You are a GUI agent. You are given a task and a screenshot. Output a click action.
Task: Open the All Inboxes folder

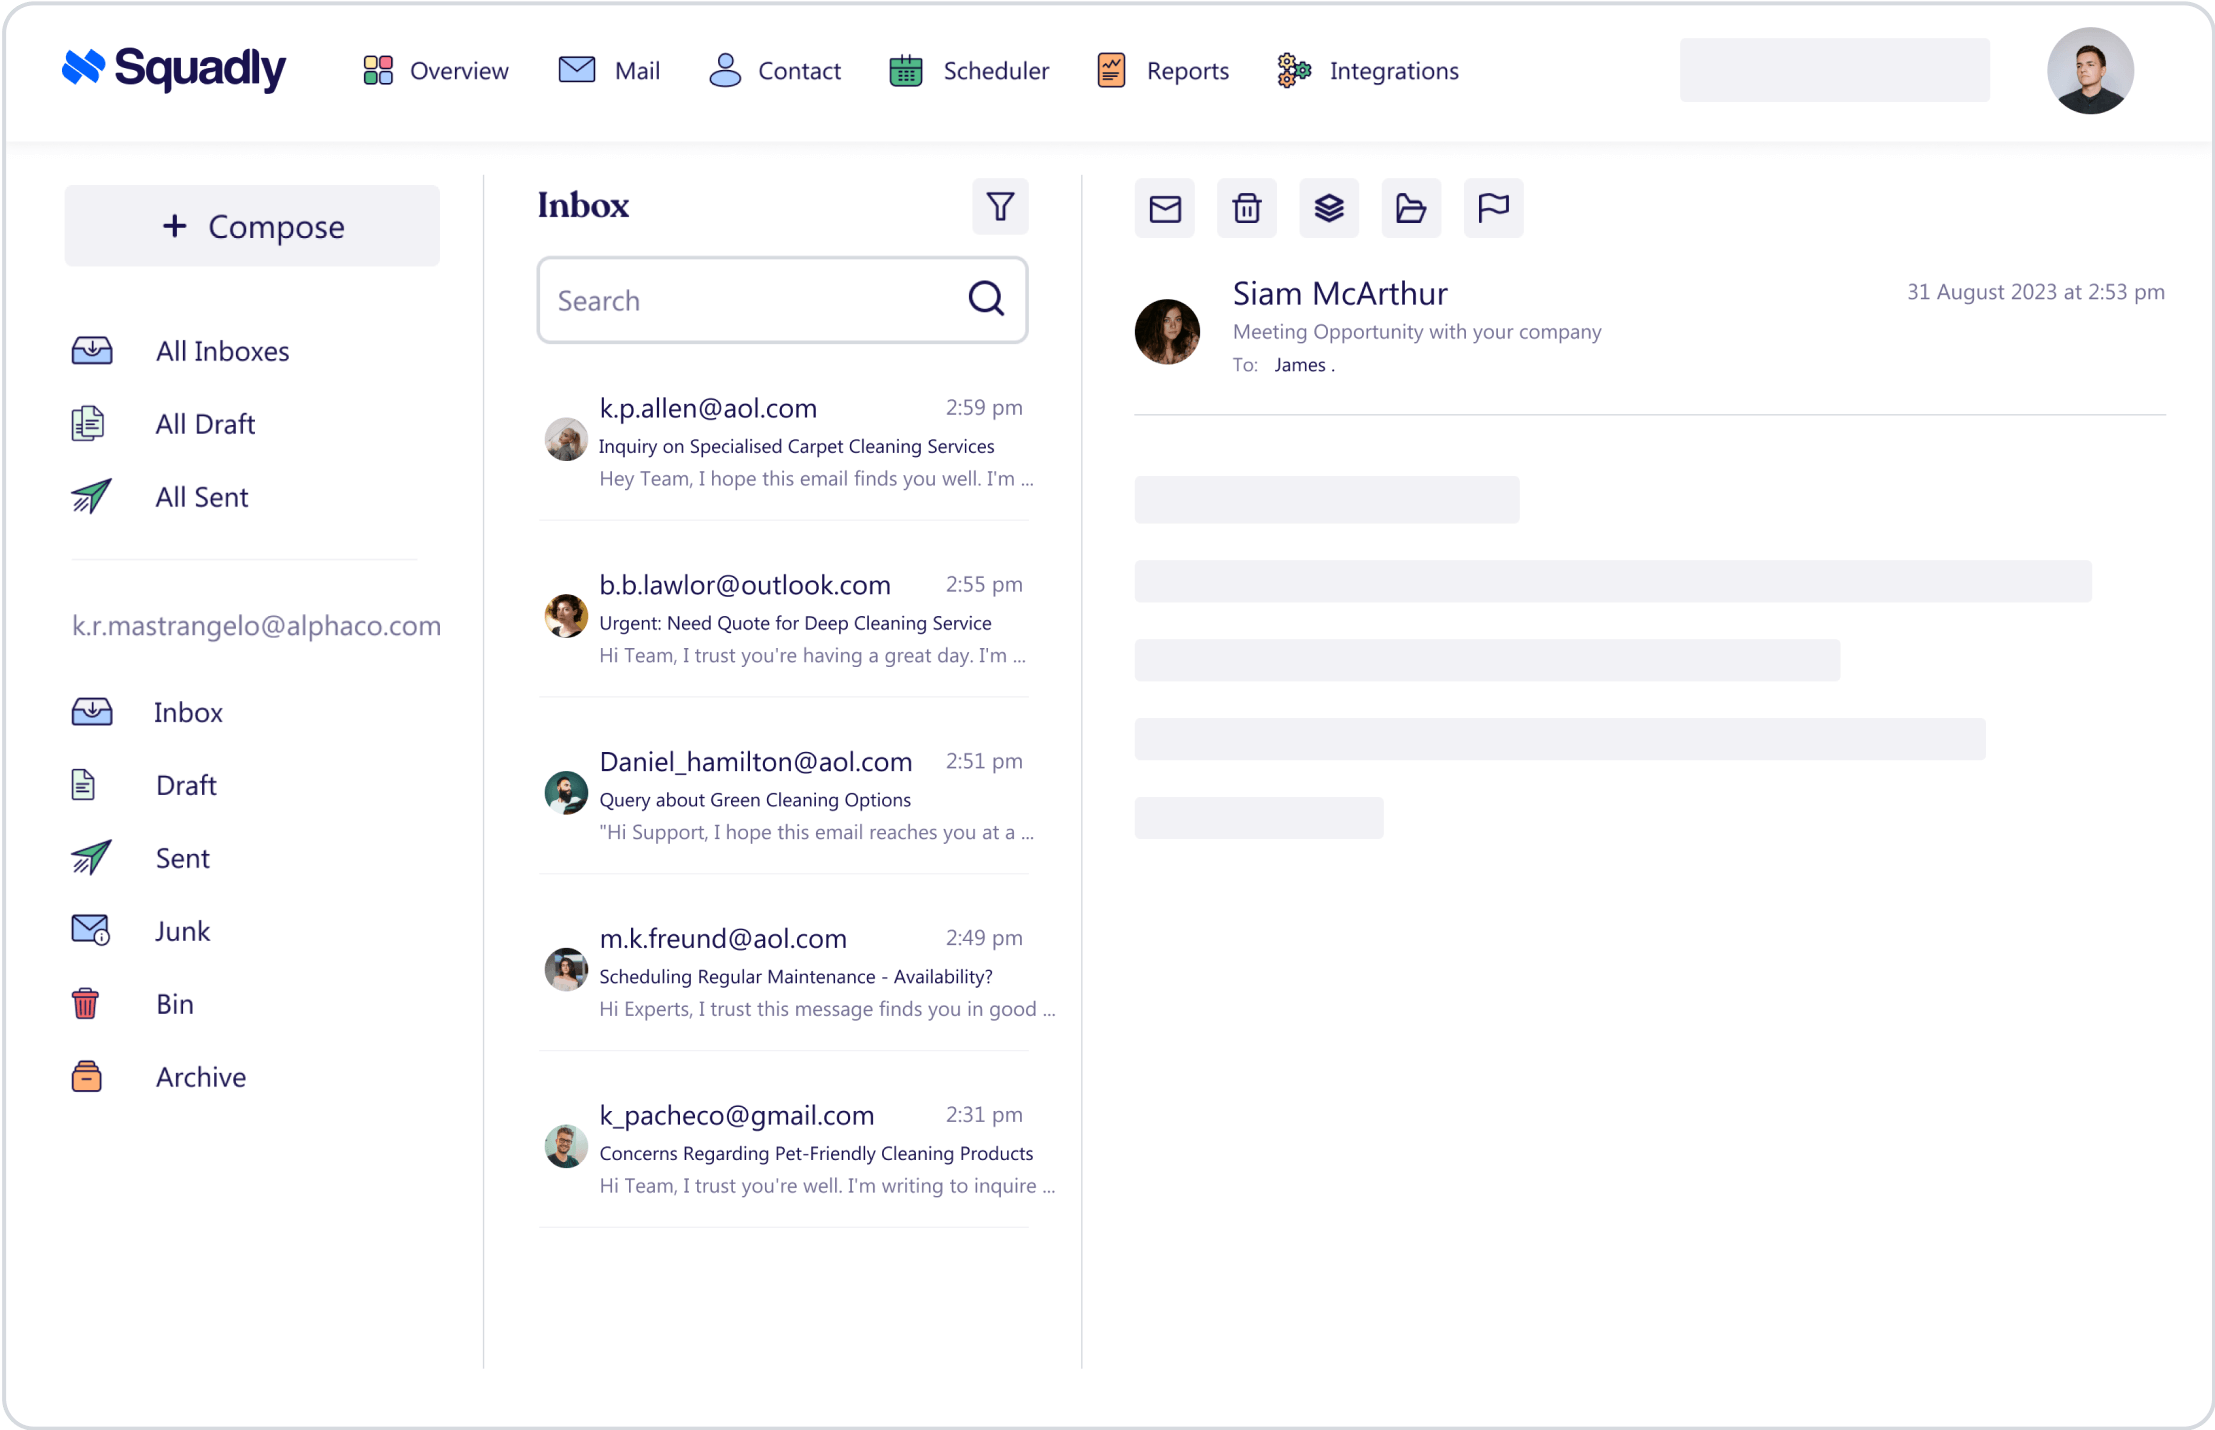click(x=181, y=351)
